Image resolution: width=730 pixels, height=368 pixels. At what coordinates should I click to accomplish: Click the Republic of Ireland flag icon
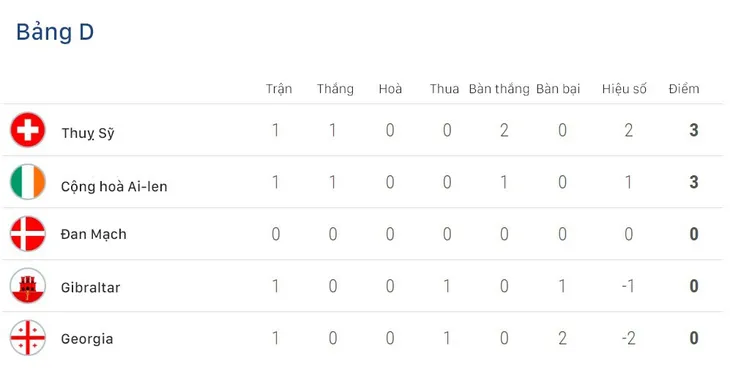click(x=28, y=182)
